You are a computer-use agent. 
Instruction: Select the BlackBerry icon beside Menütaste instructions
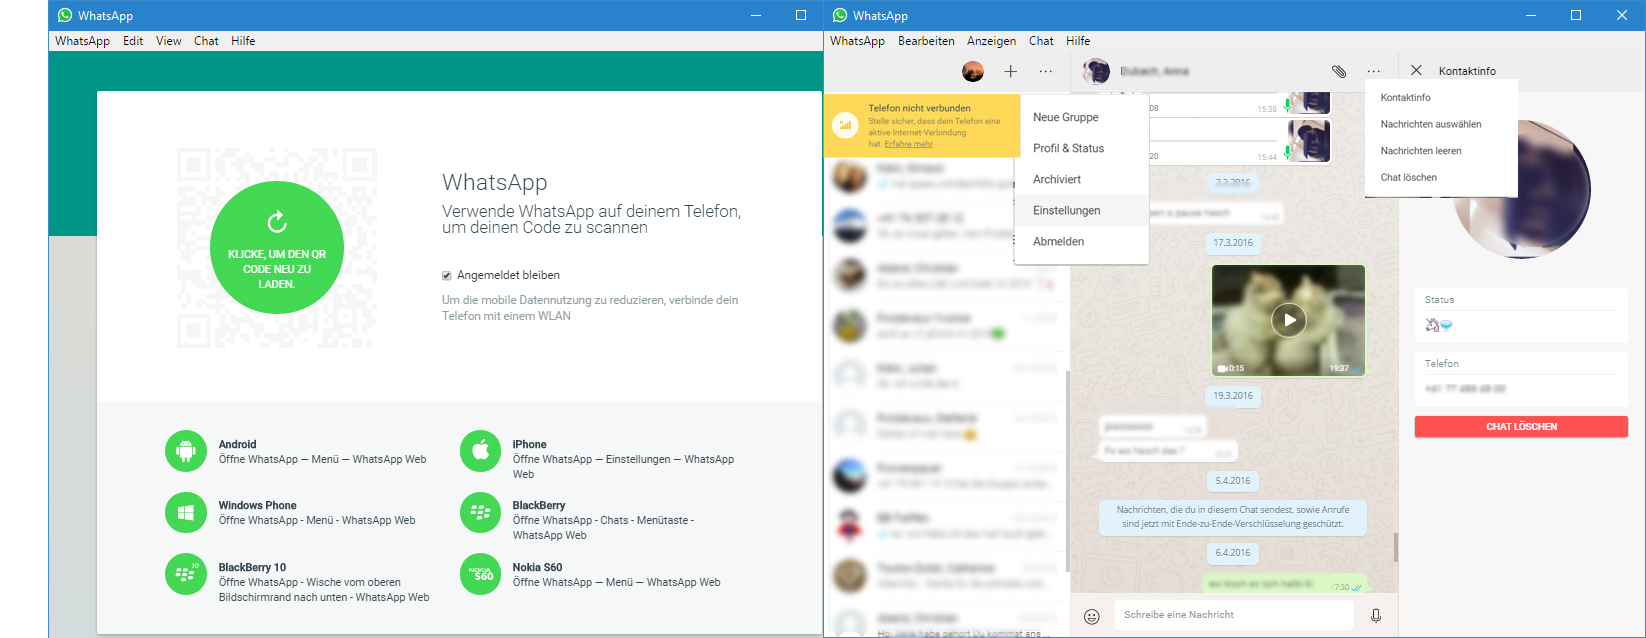[480, 513]
